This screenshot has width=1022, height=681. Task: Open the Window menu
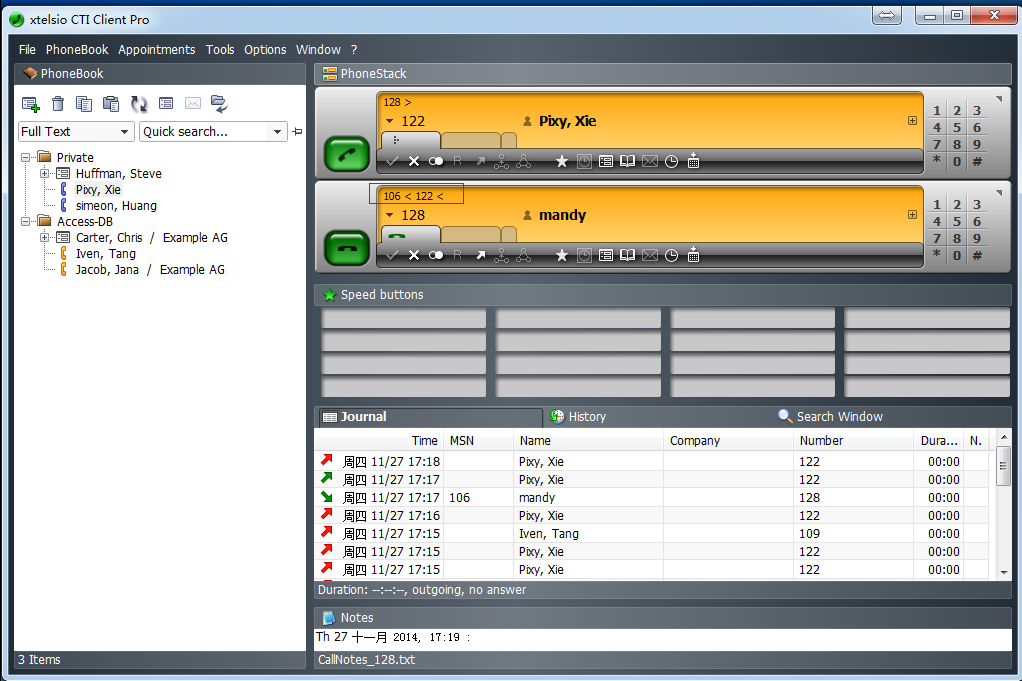click(318, 50)
